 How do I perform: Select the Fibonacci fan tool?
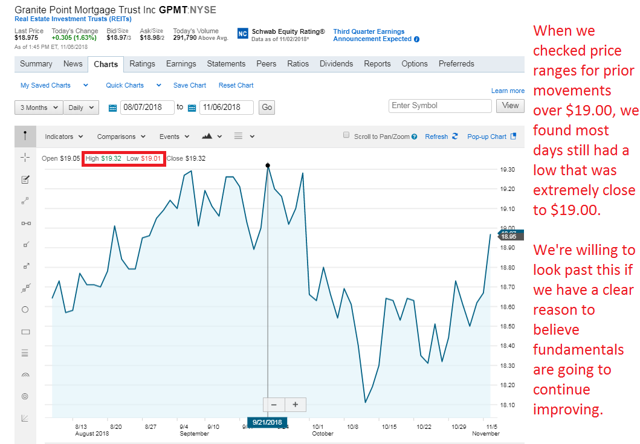tap(25, 418)
